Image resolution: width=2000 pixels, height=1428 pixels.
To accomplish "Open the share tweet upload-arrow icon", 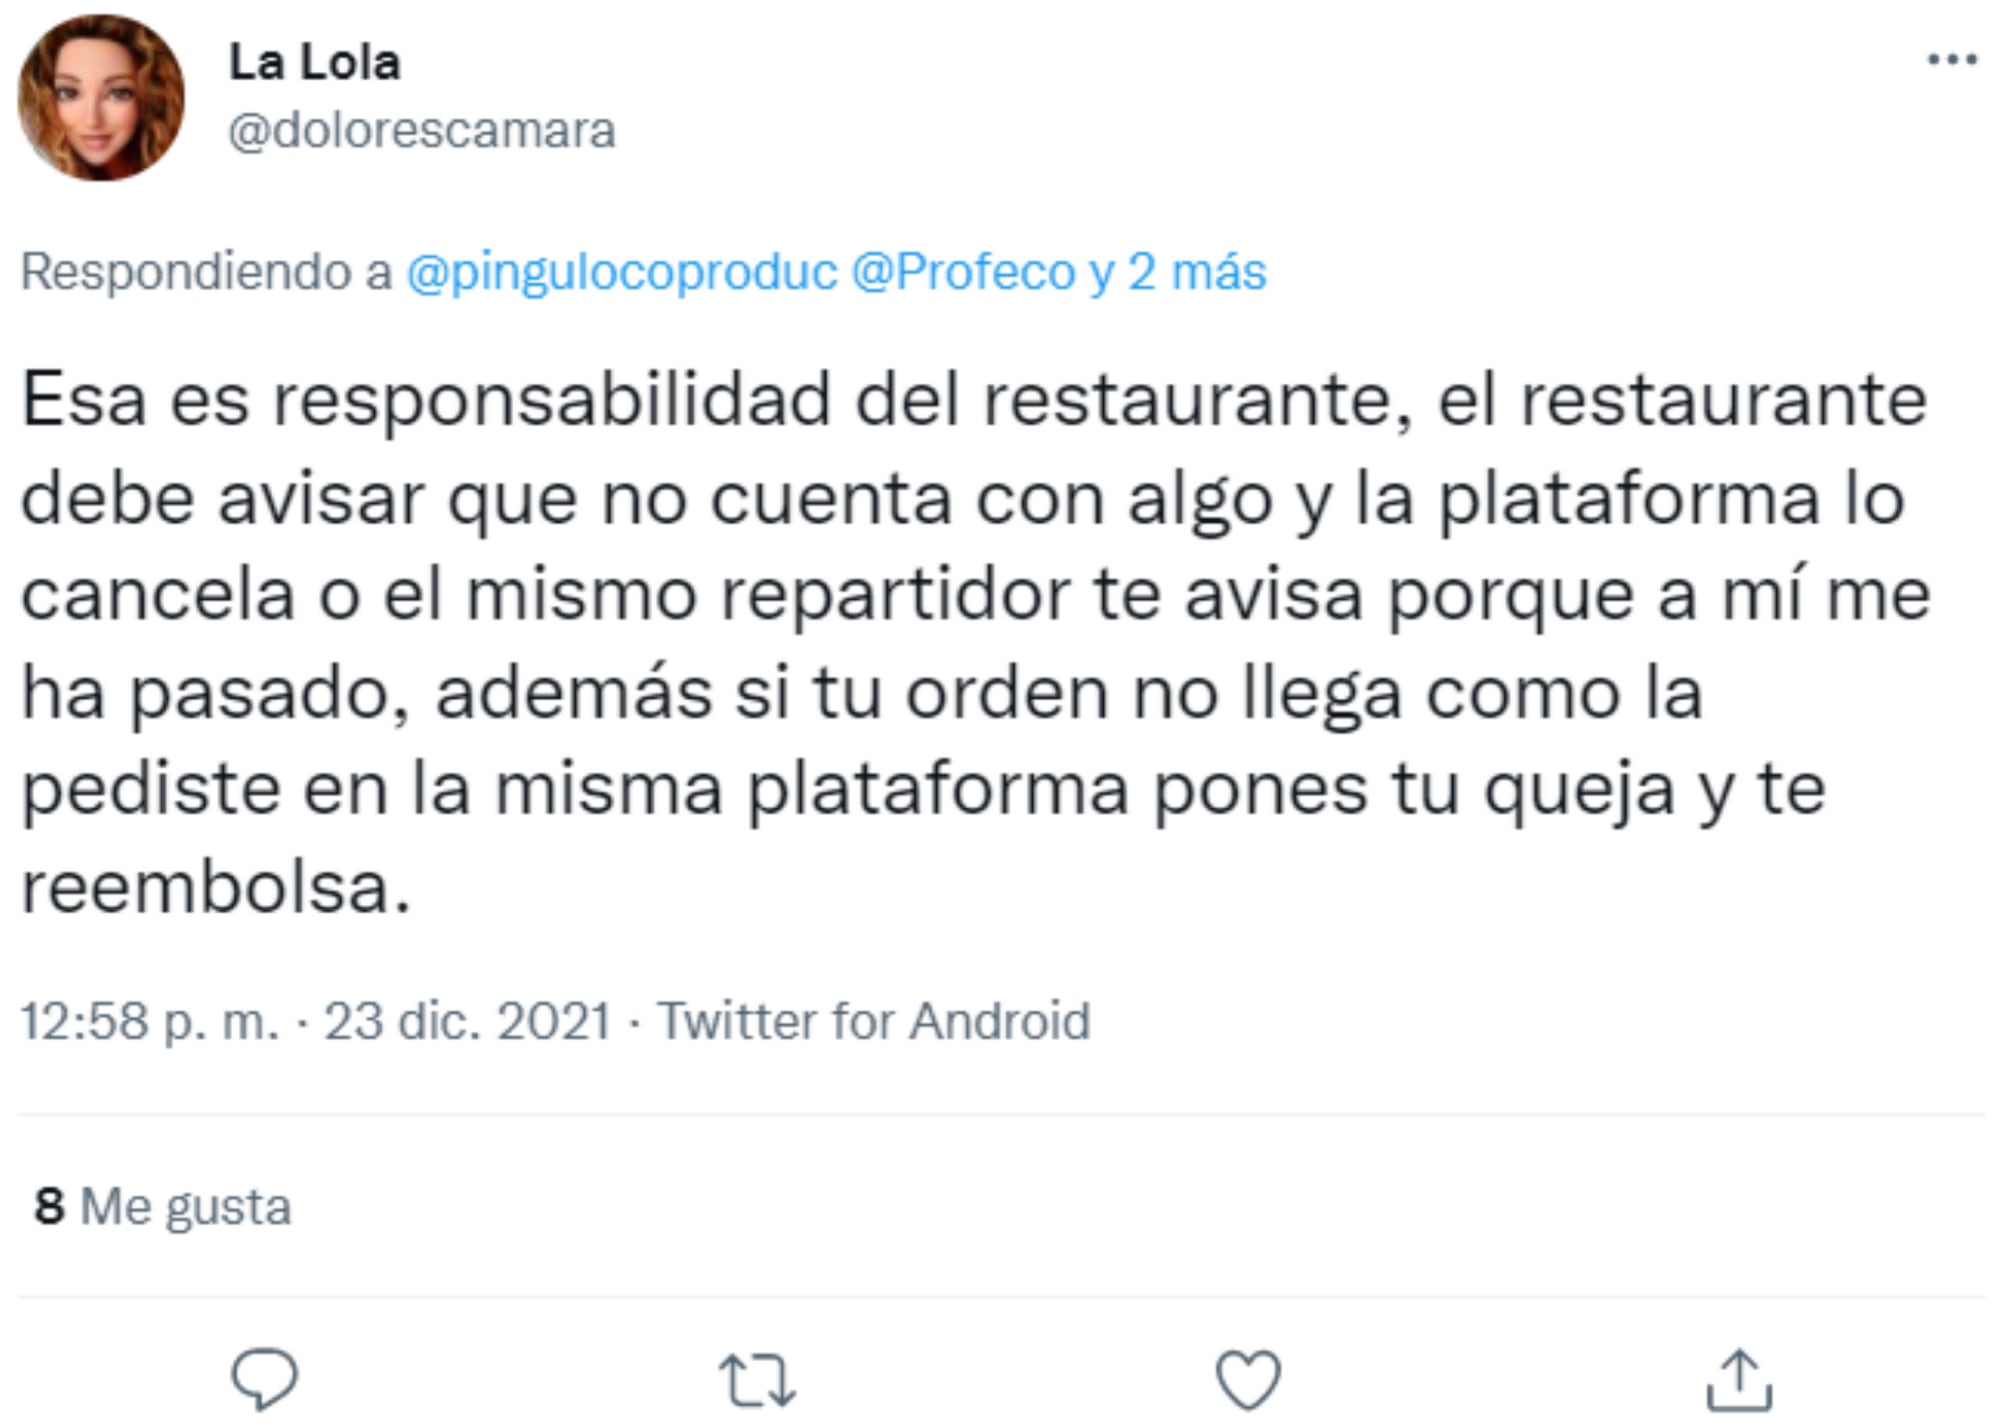I will pyautogui.click(x=1739, y=1380).
